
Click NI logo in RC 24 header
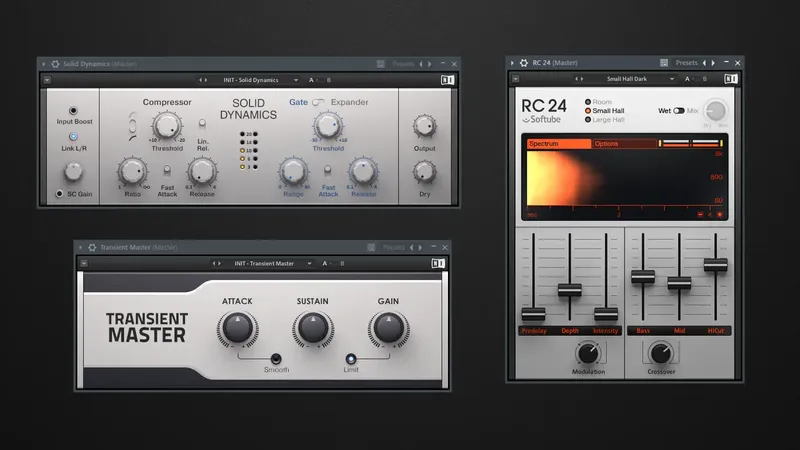click(731, 79)
